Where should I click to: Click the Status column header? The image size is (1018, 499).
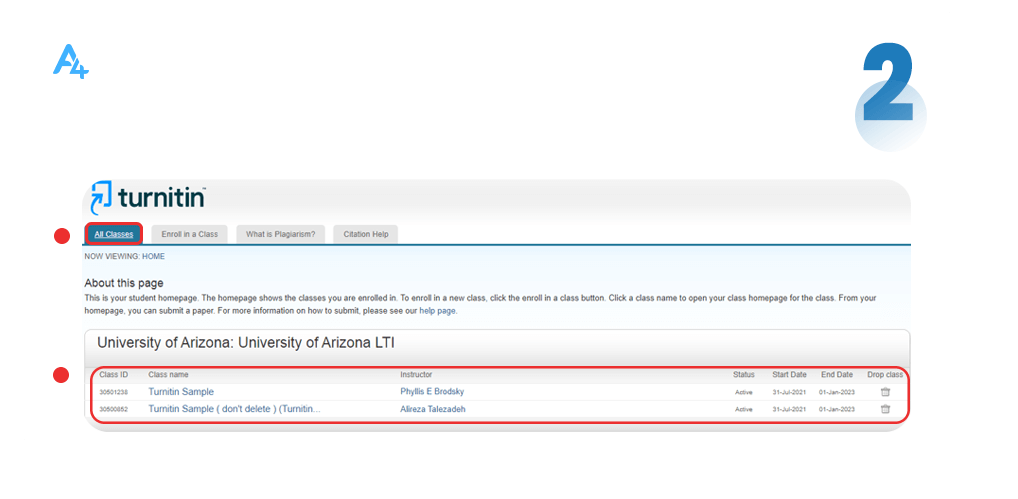(x=744, y=374)
